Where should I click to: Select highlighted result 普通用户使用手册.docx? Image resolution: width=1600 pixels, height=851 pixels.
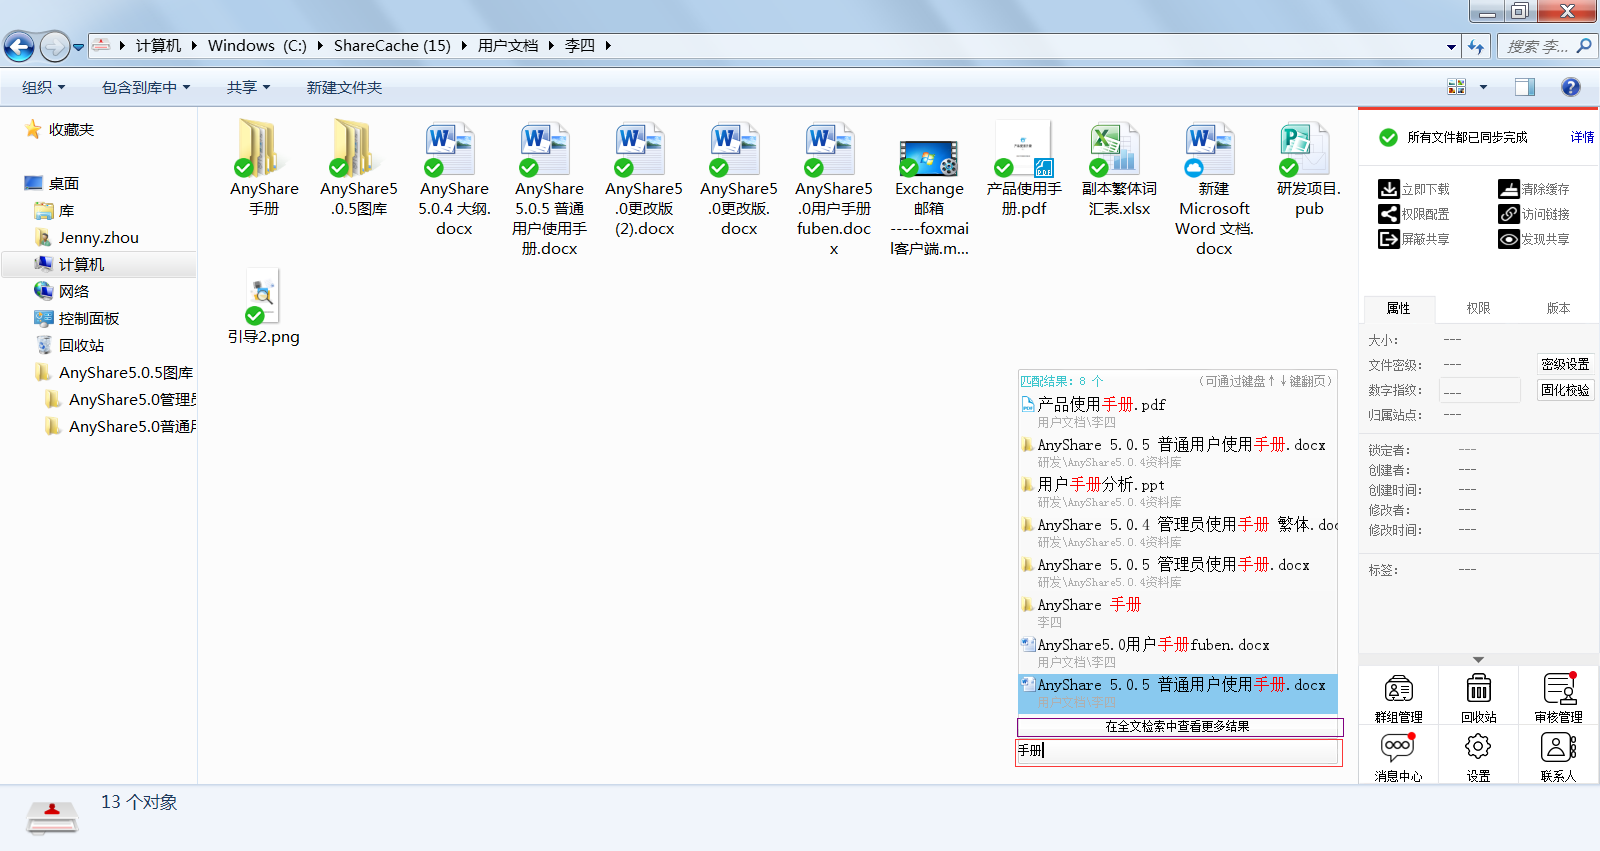pos(1178,693)
